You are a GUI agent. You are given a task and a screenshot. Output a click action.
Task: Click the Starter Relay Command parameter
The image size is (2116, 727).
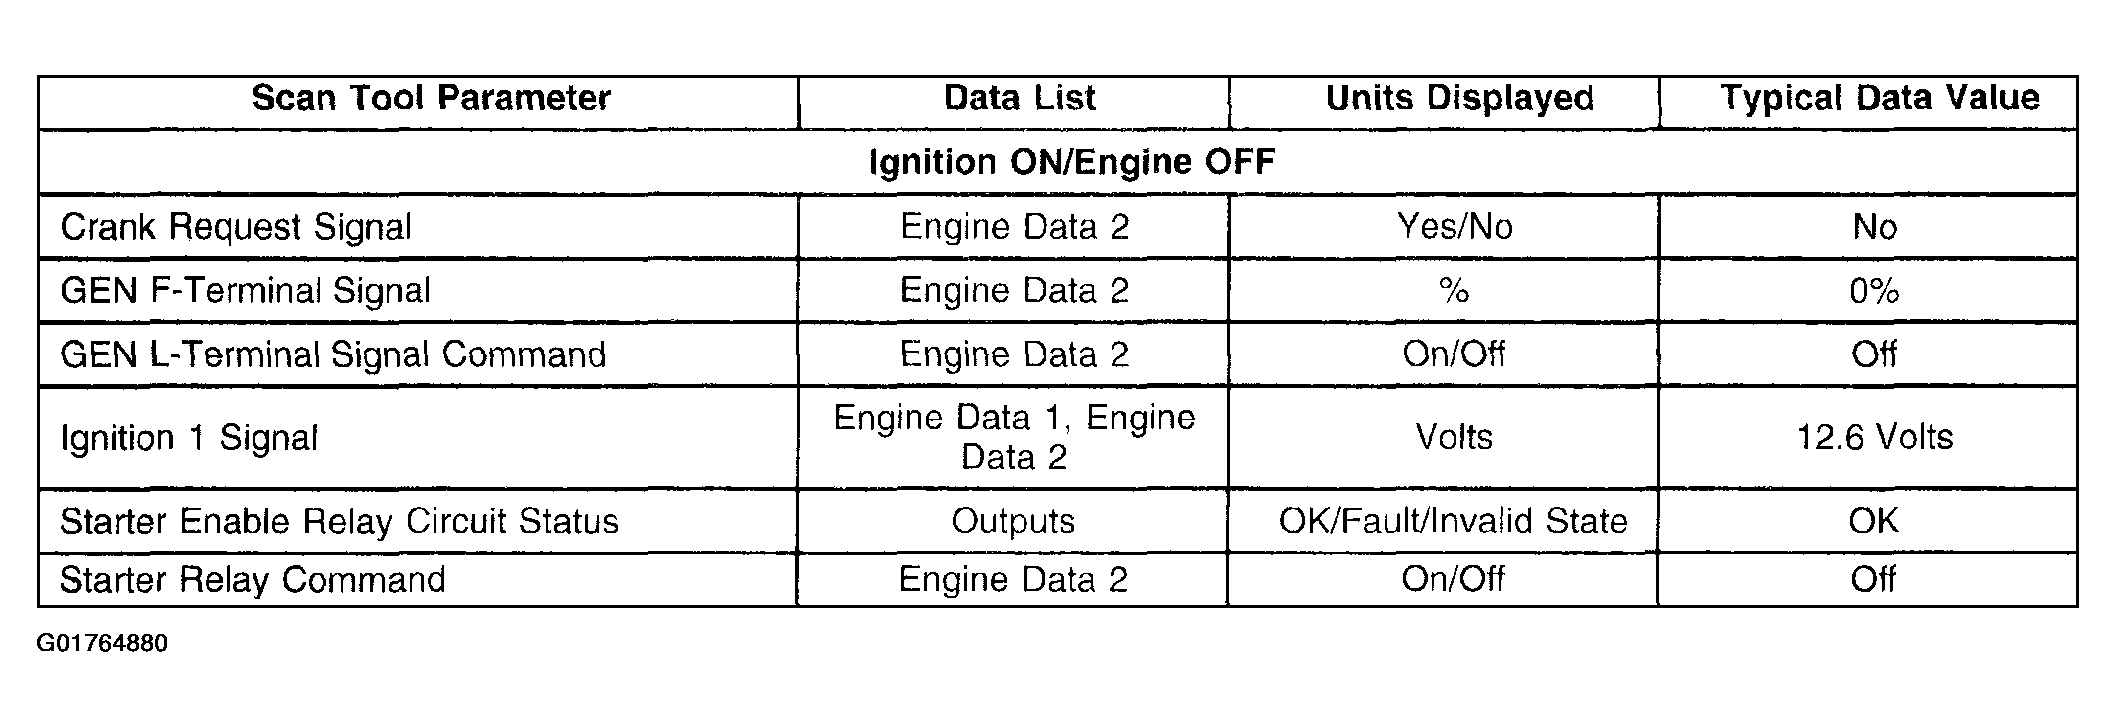(x=418, y=580)
